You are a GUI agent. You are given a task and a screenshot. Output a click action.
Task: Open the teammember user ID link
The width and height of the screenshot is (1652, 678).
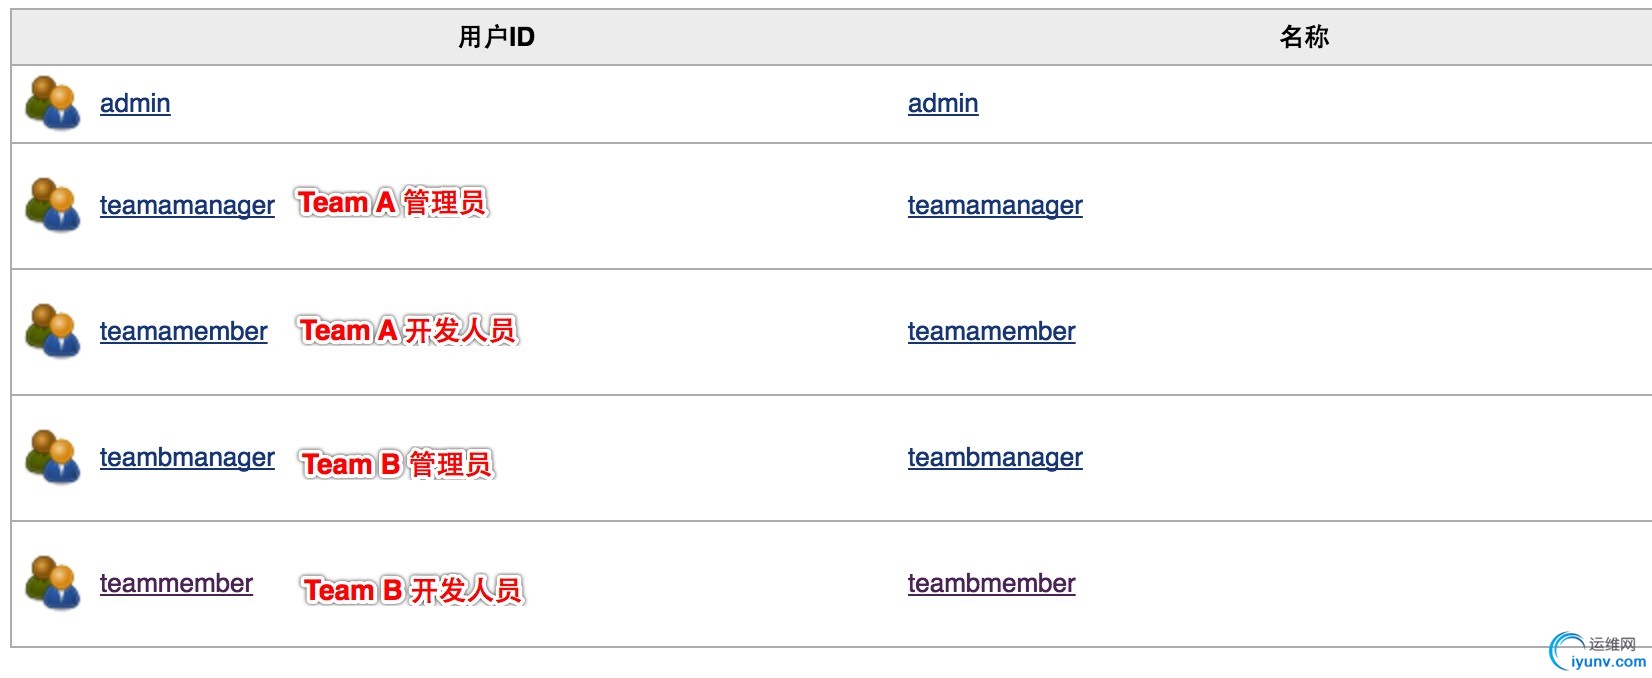tap(176, 583)
